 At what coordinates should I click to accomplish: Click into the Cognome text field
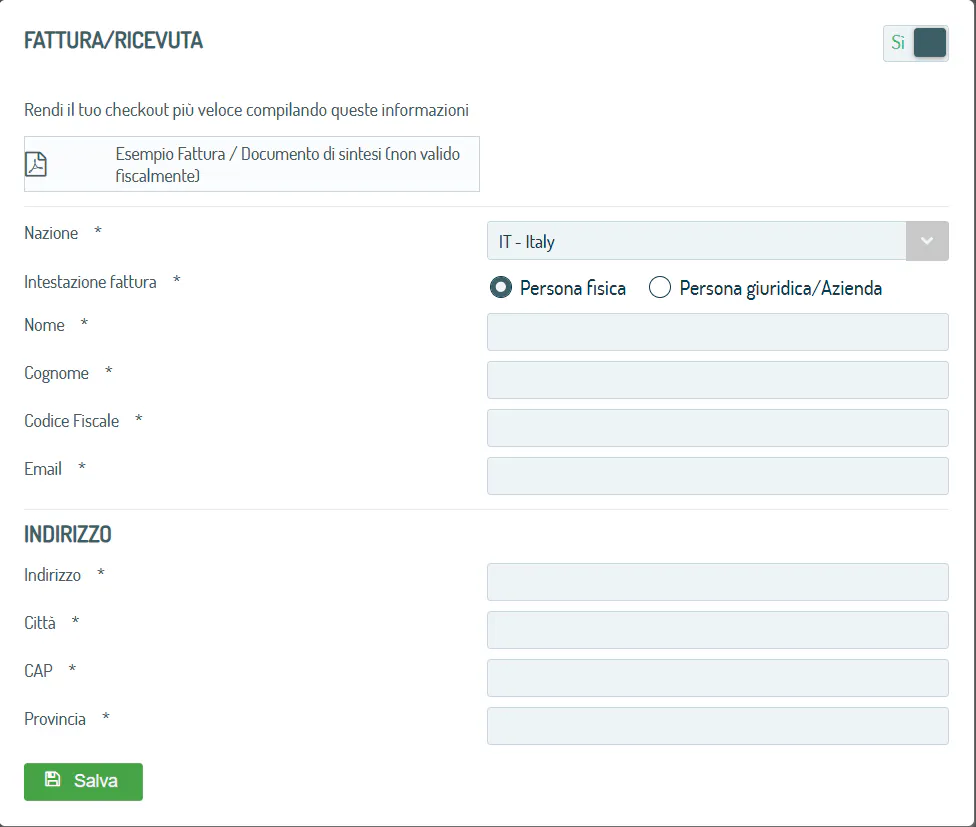tap(718, 380)
